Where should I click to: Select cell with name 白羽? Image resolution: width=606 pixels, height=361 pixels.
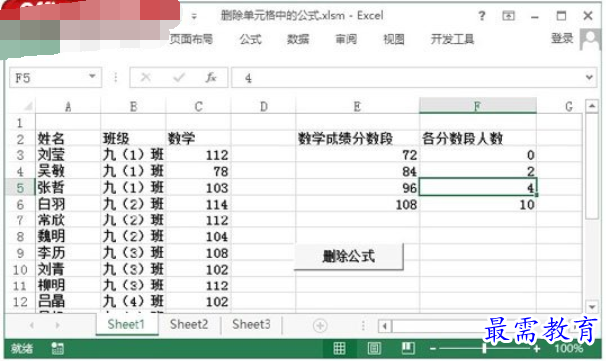68,204
